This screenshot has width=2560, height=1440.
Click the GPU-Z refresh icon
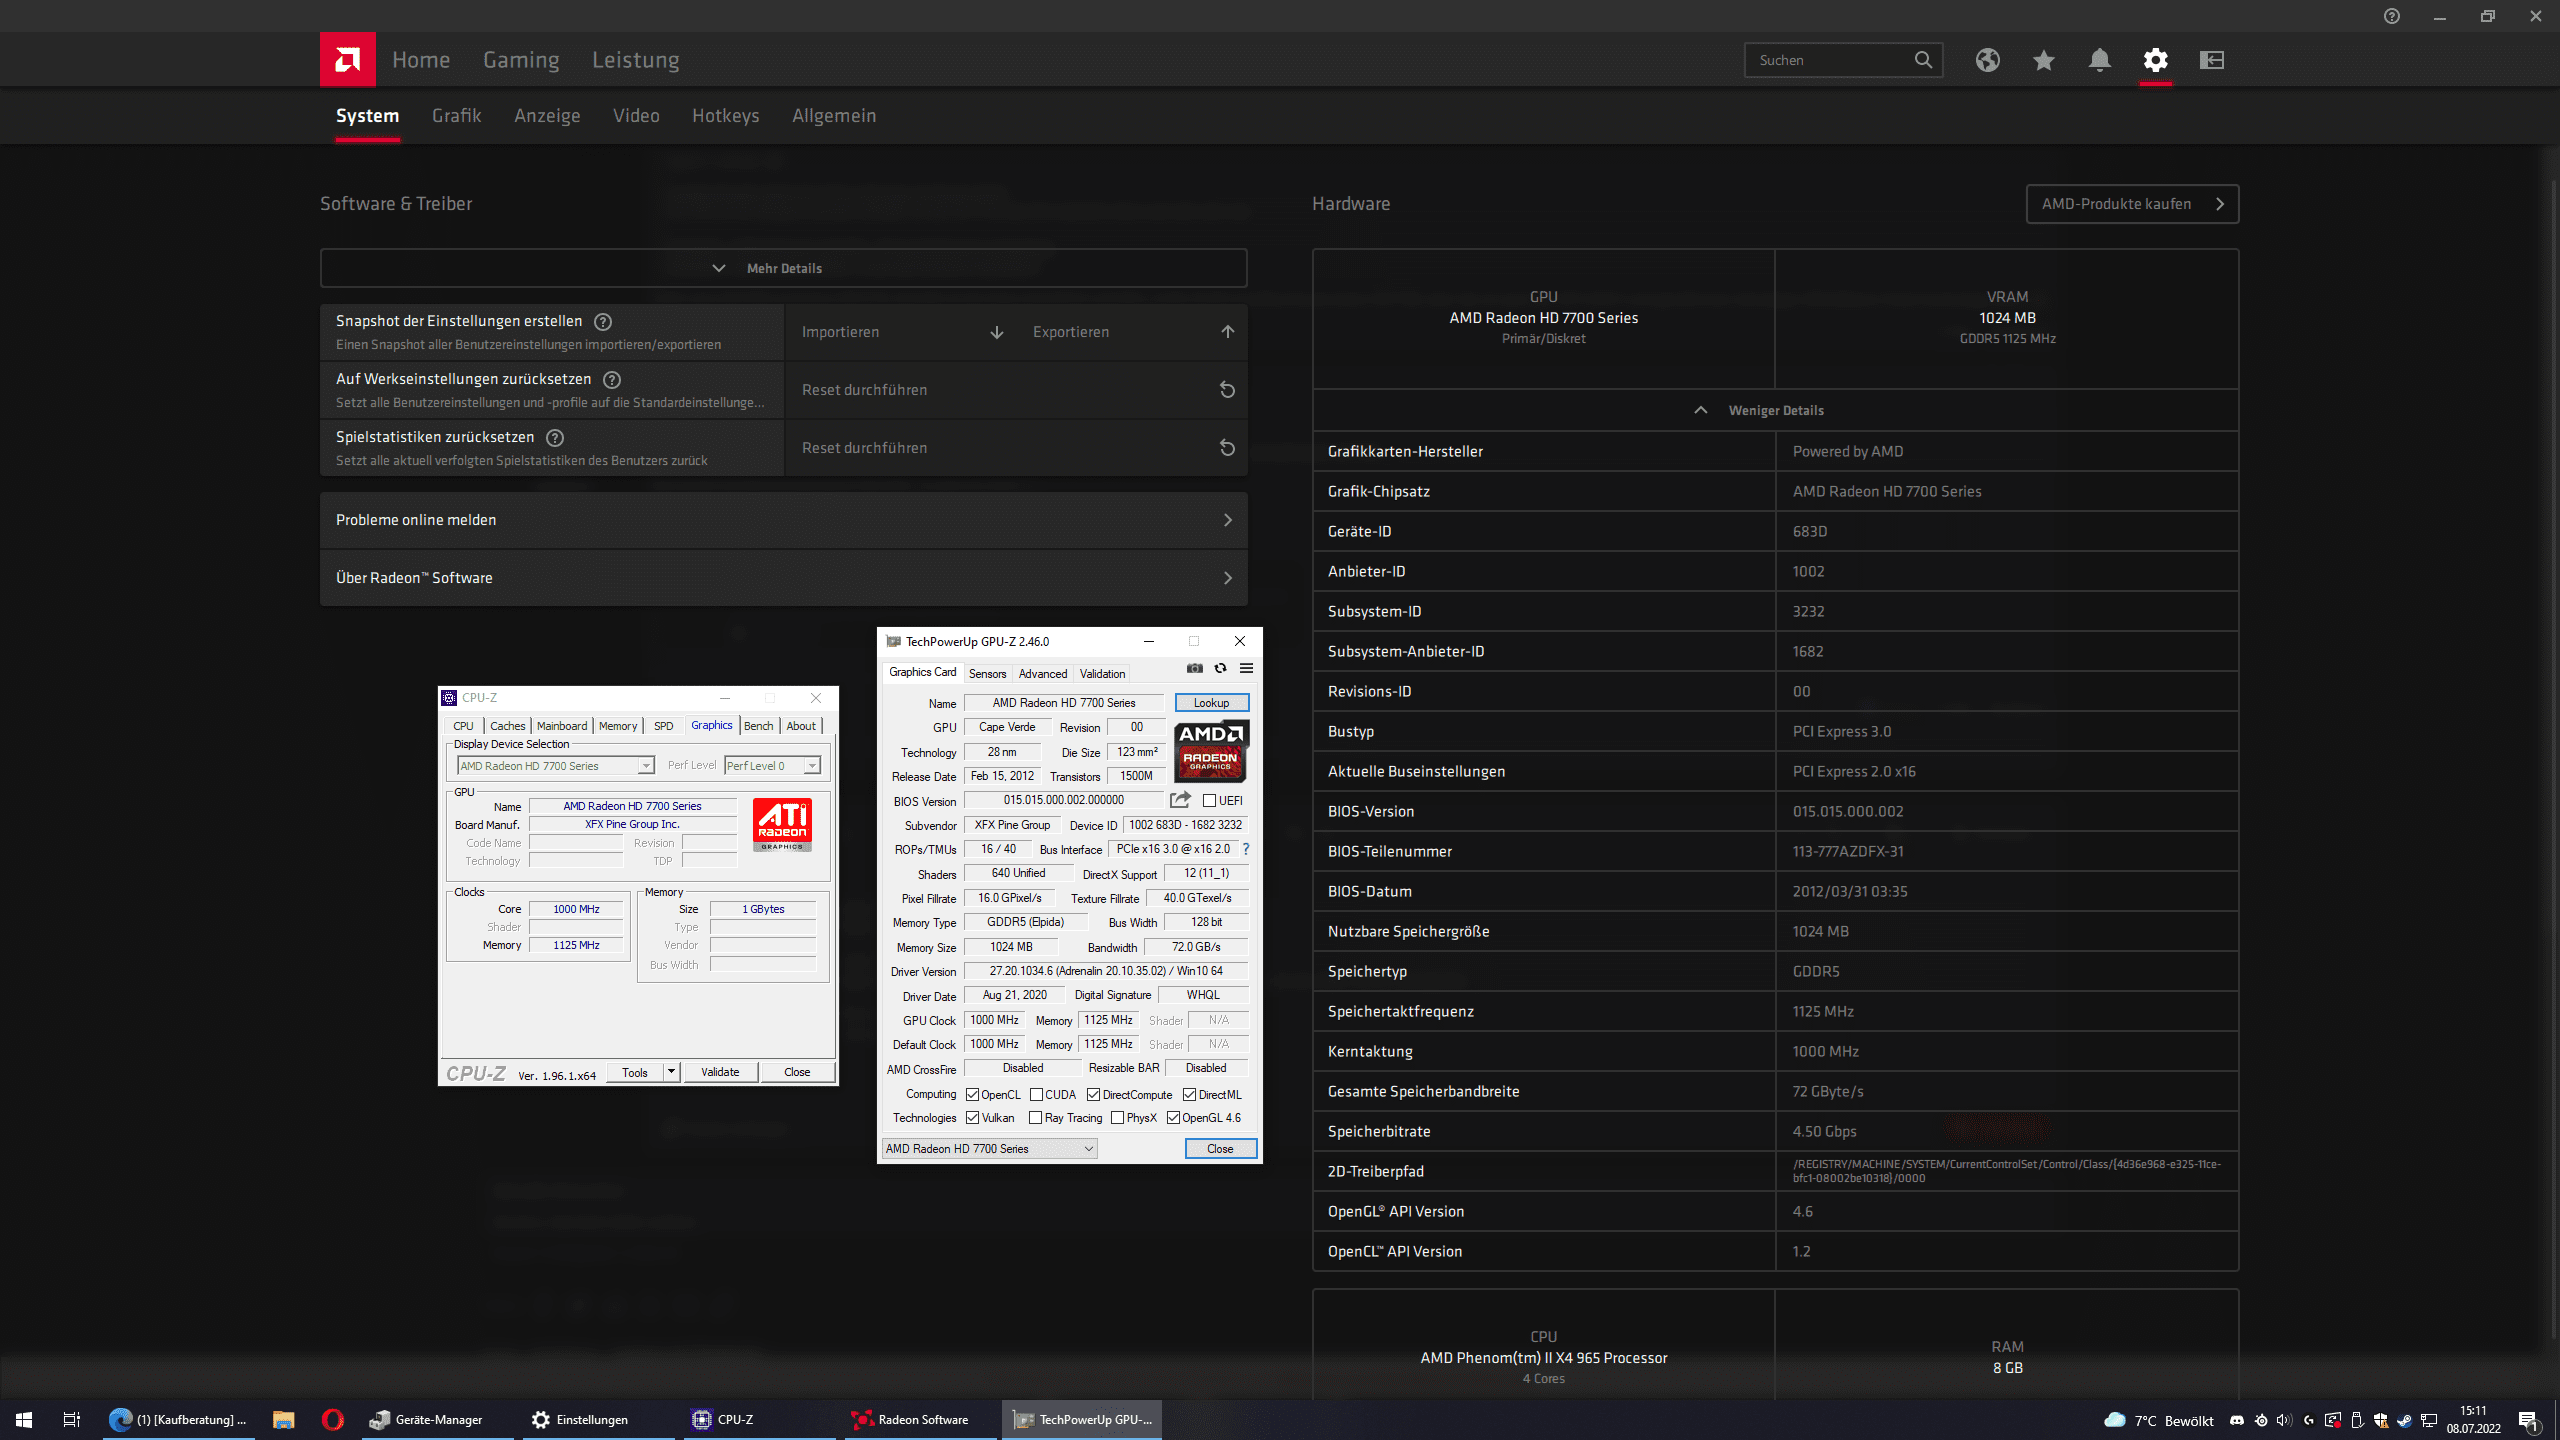click(x=1220, y=668)
